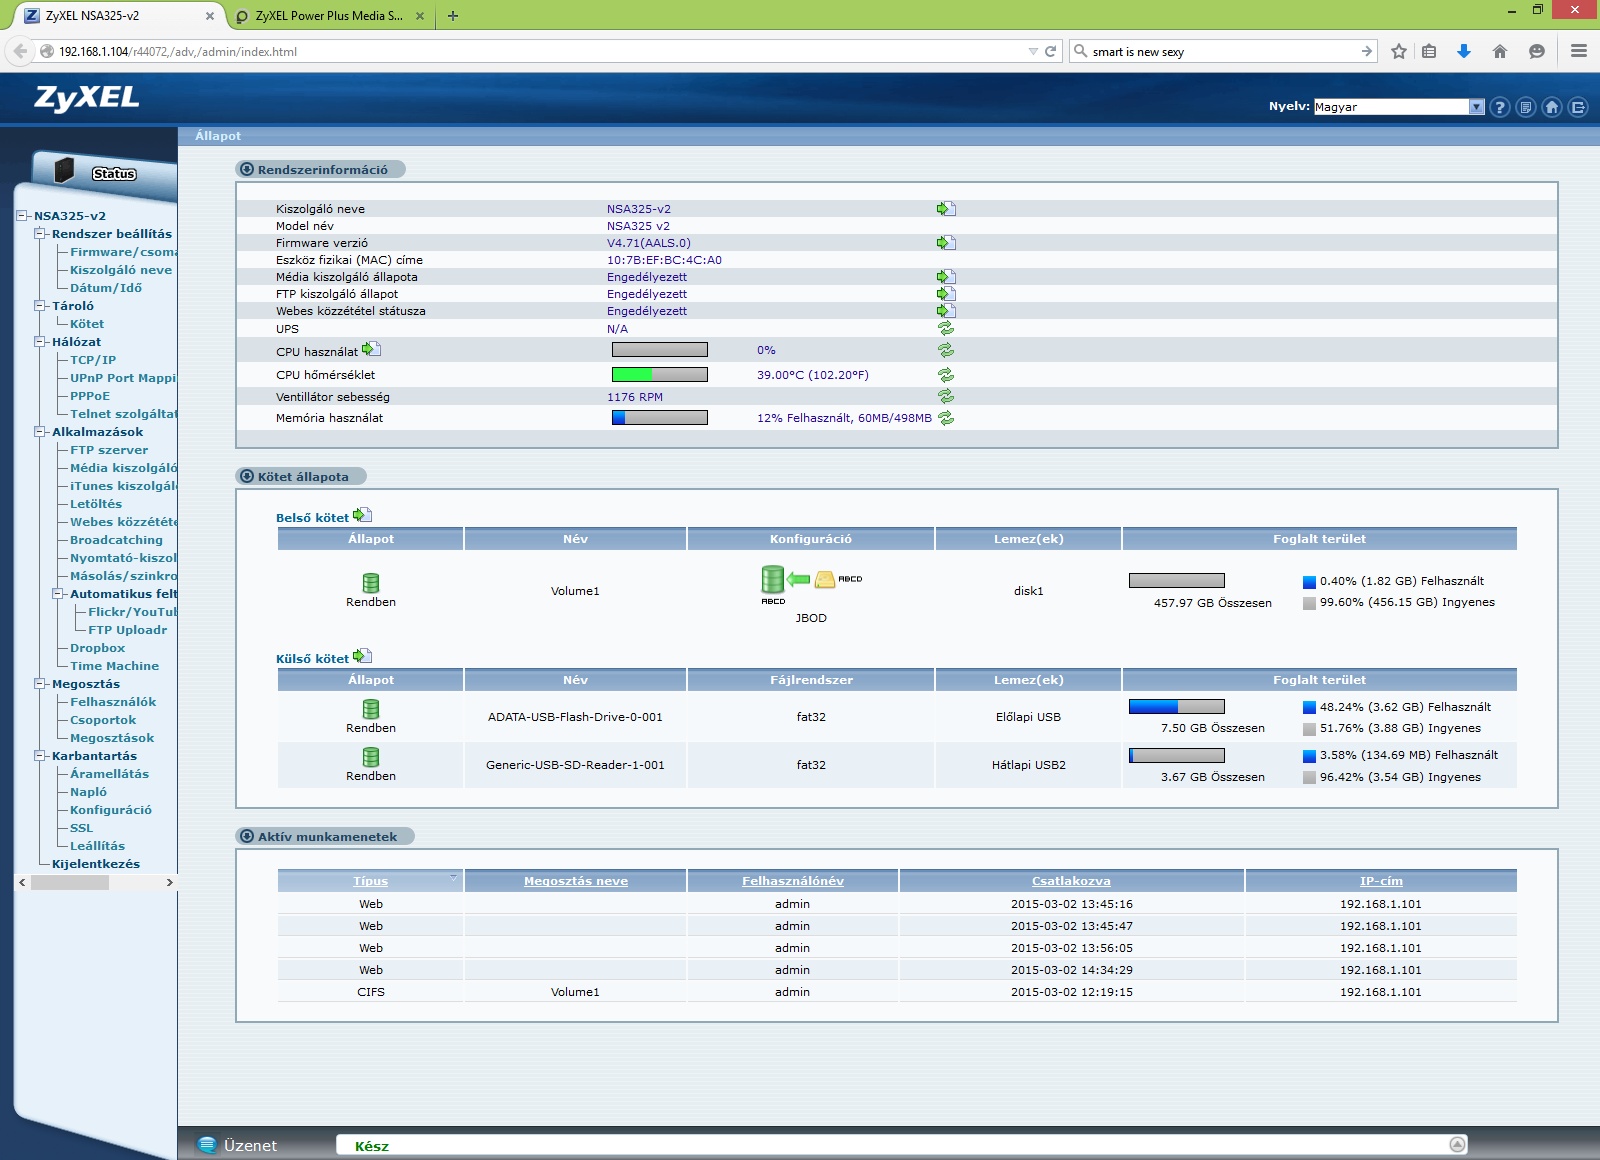Click ADATA USB drive status icon
This screenshot has height=1160, width=1600.
(x=371, y=709)
